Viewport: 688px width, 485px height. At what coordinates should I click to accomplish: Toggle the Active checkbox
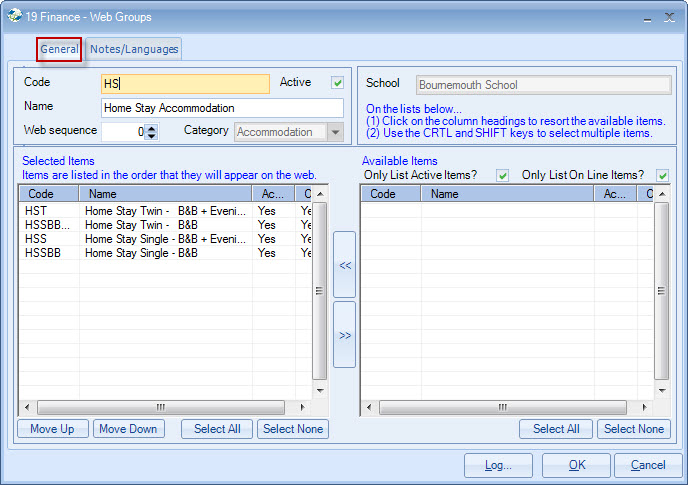pos(338,83)
